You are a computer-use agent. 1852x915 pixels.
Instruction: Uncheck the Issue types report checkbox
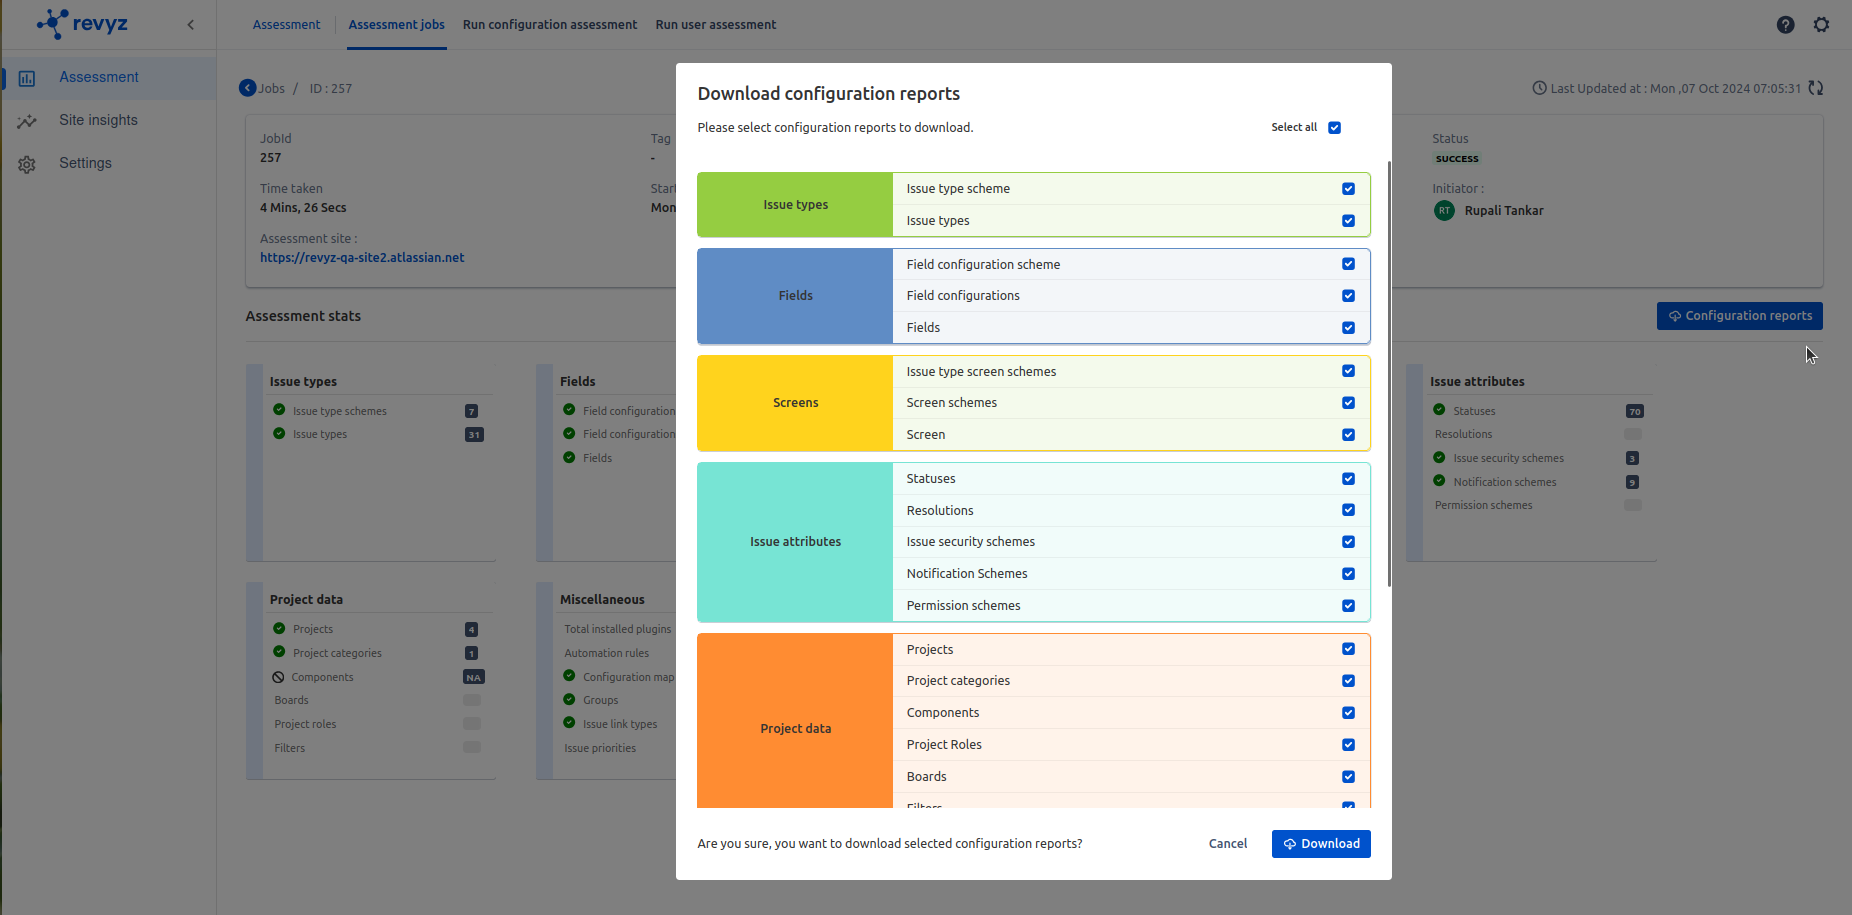pyautogui.click(x=1348, y=221)
